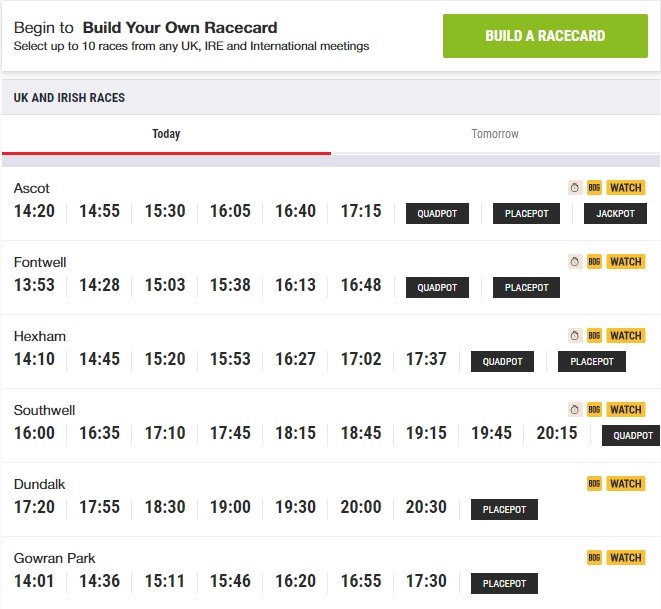Click the BOG badge for Dundalk
The width and height of the screenshot is (661, 609).
(594, 484)
